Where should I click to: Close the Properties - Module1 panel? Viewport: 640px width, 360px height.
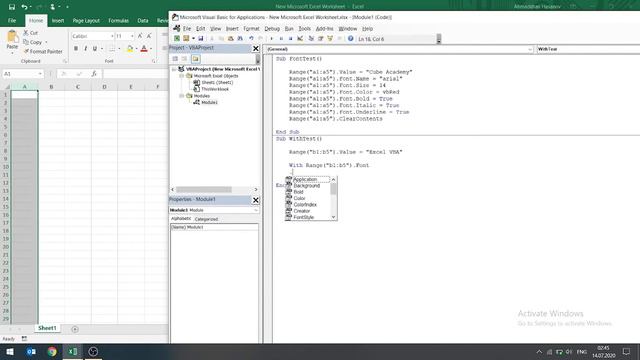tap(256, 200)
